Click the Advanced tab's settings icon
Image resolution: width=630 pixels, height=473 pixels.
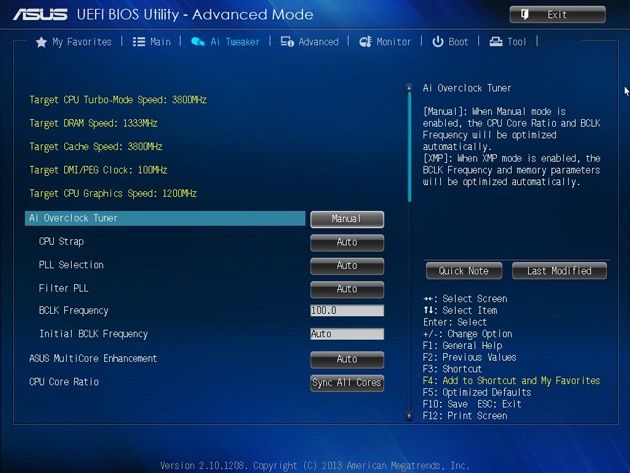click(x=287, y=42)
